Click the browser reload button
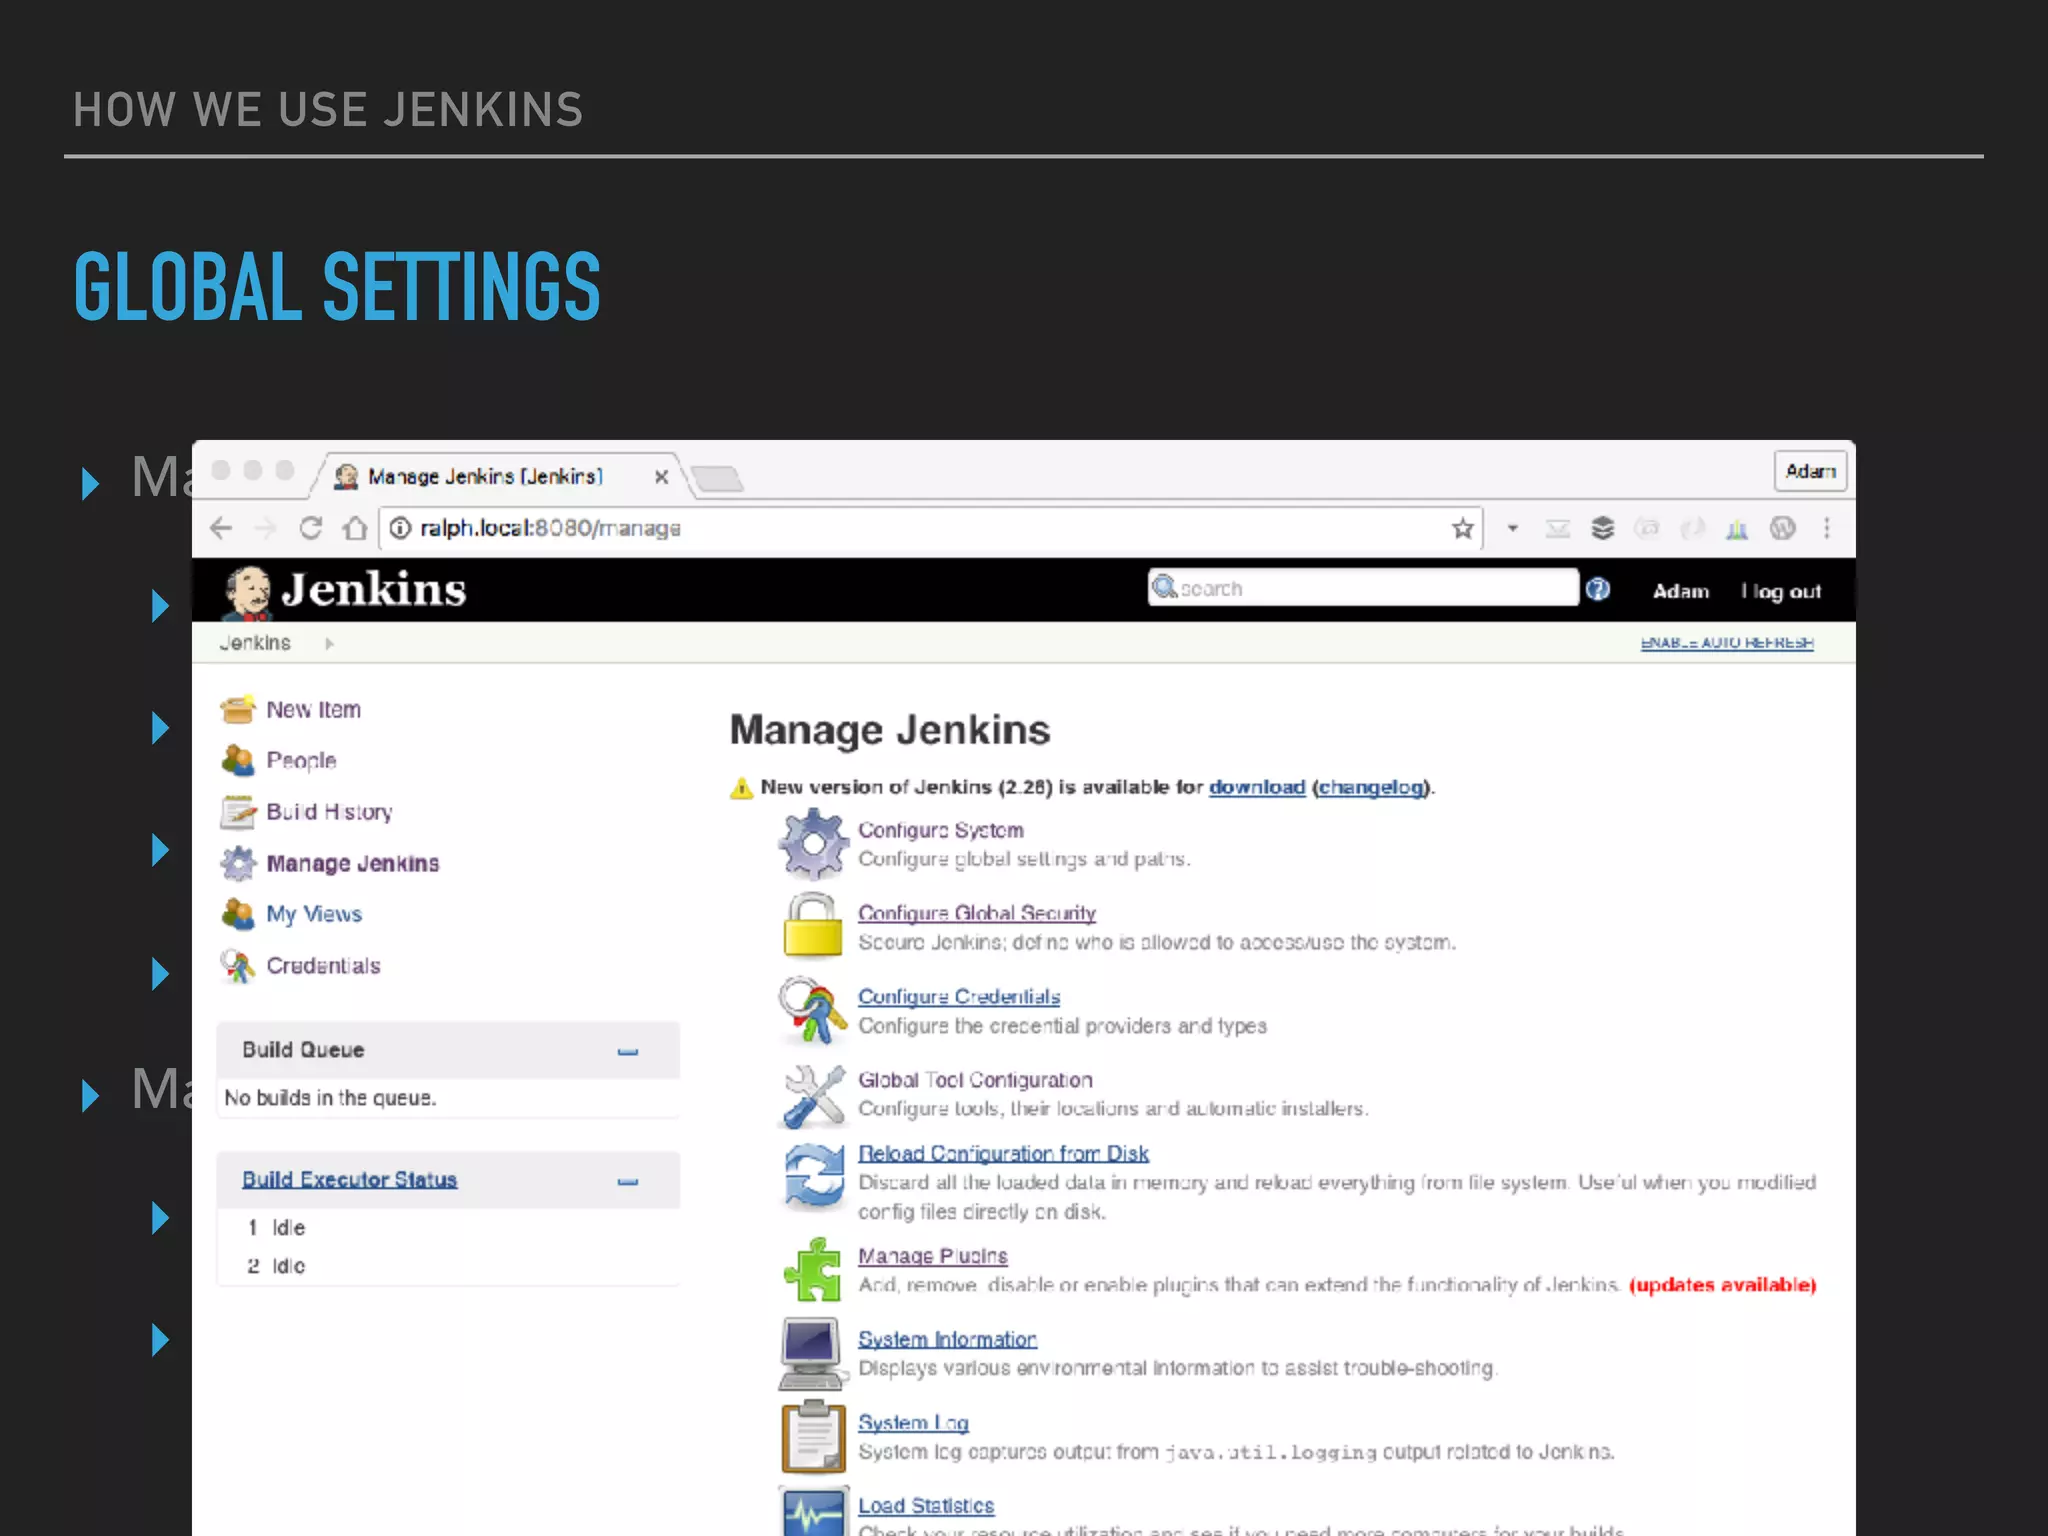The image size is (2048, 1536). point(311,528)
